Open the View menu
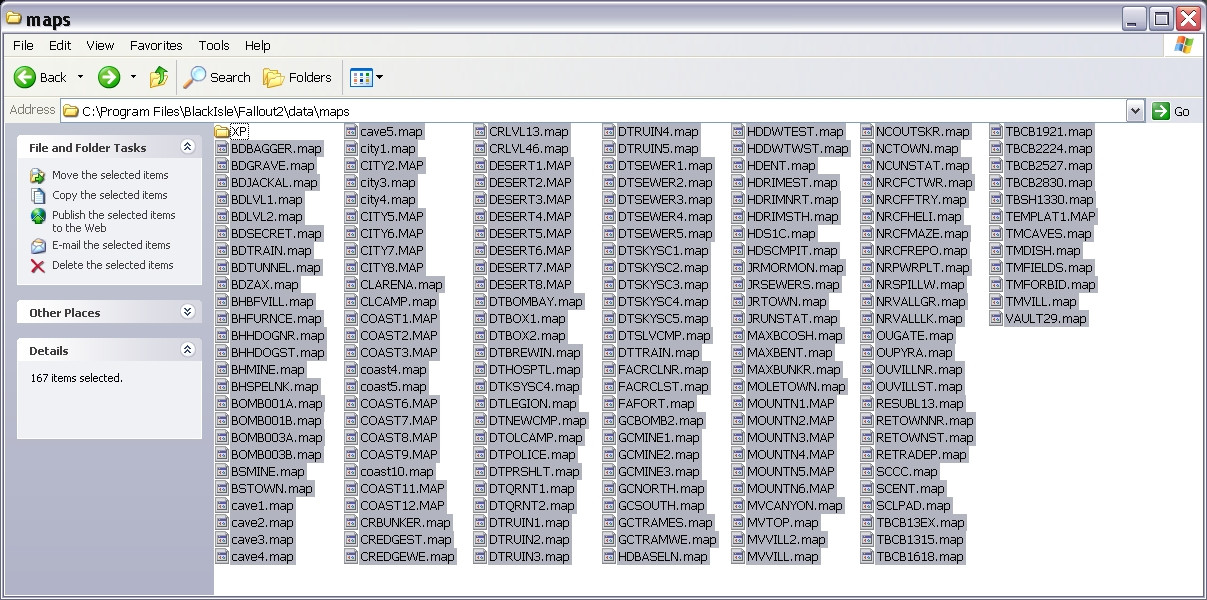This screenshot has height=600, width=1207. [100, 45]
